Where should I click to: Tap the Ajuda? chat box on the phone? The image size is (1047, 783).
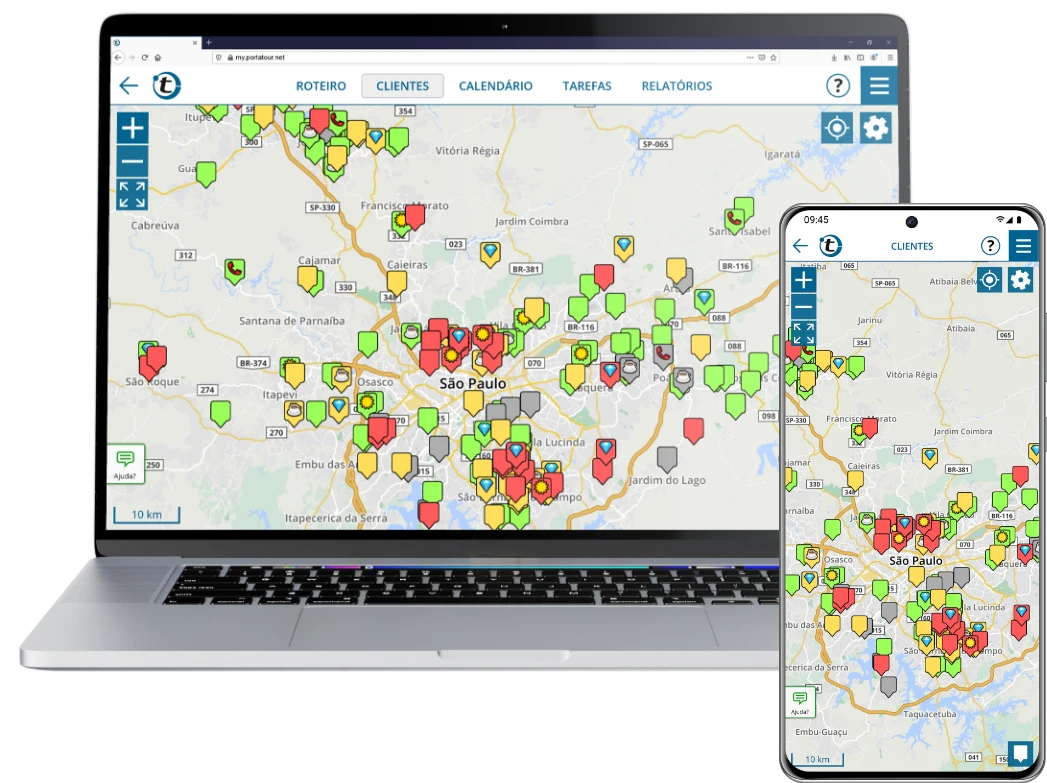[x=800, y=702]
